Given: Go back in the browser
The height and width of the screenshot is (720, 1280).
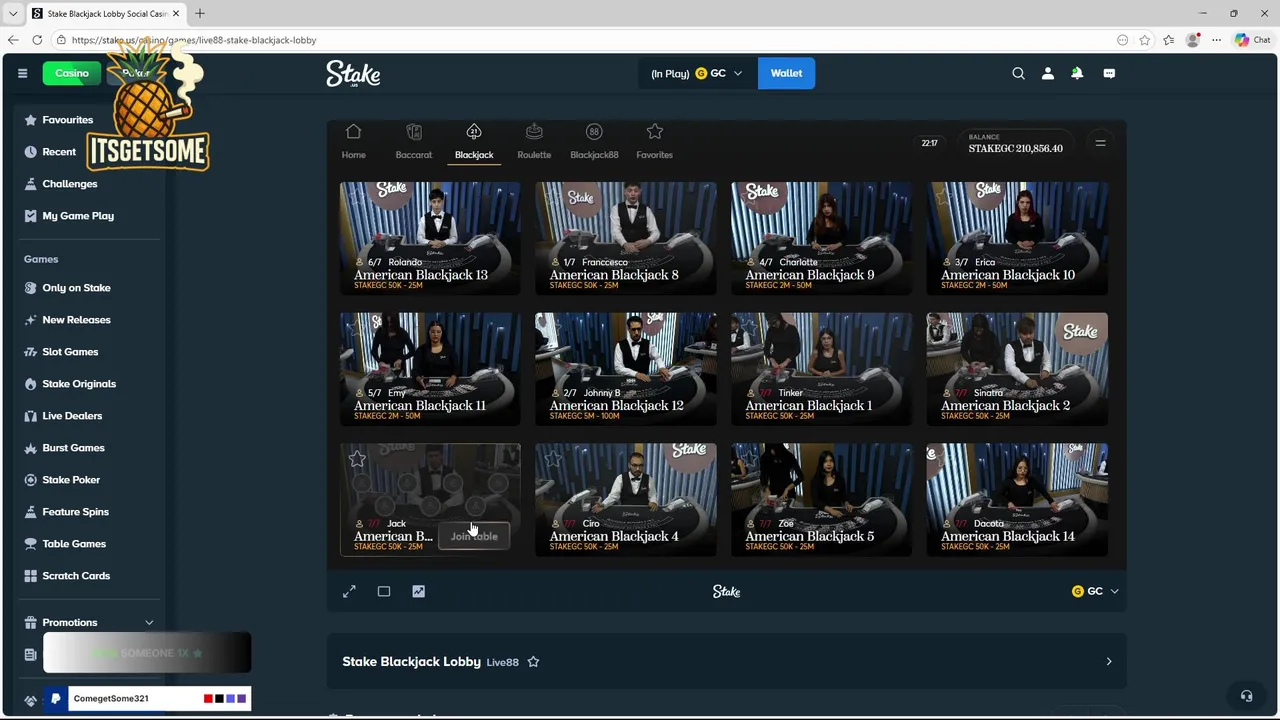Looking at the screenshot, I should [13, 40].
